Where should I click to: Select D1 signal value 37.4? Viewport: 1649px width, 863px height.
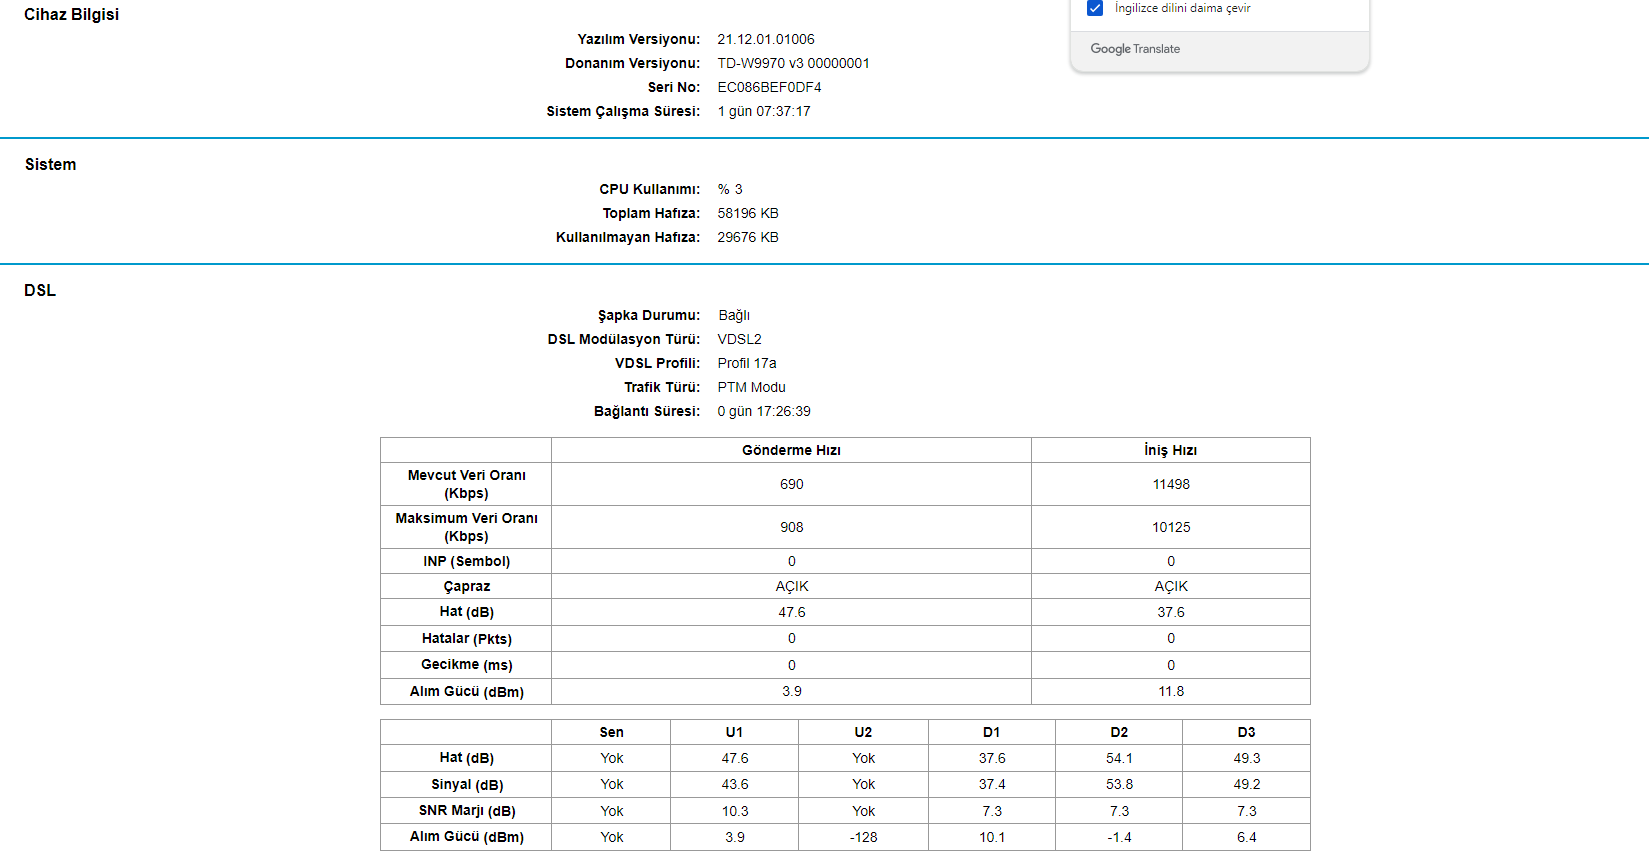992,784
